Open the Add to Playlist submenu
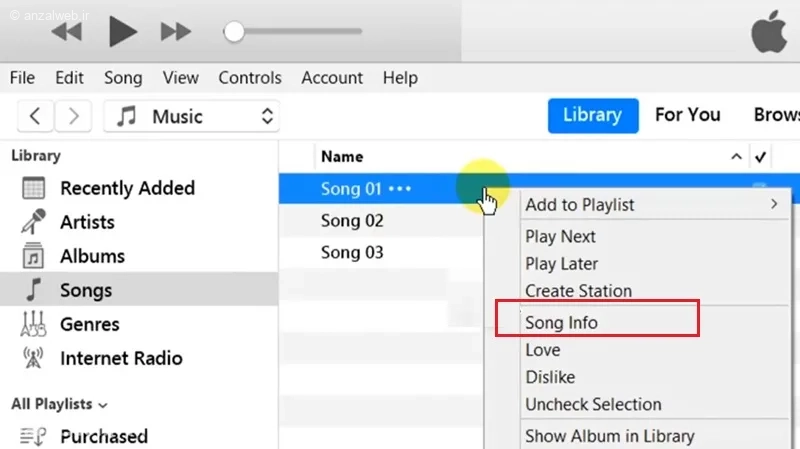Viewport: 800px width, 449px height. click(654, 205)
